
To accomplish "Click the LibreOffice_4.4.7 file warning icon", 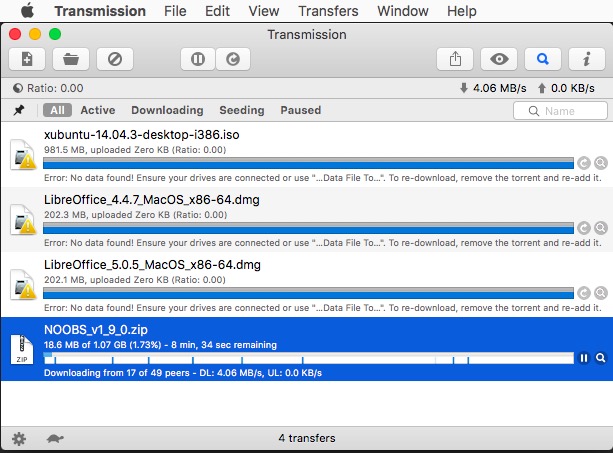I will (23, 220).
